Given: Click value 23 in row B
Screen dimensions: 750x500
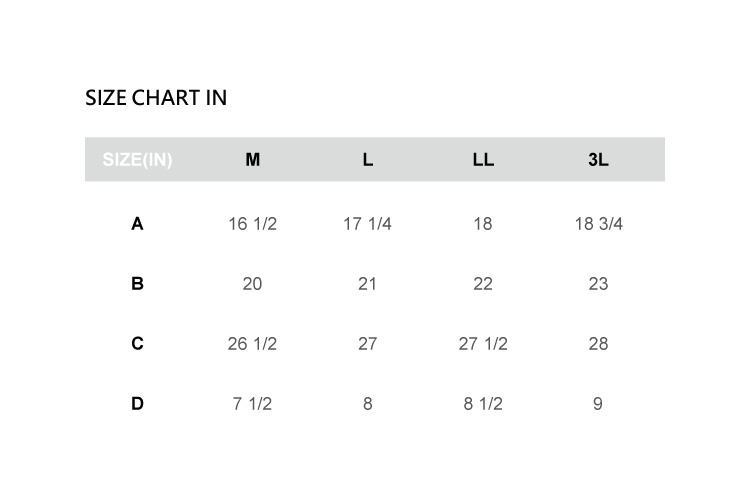Looking at the screenshot, I should coord(598,284).
